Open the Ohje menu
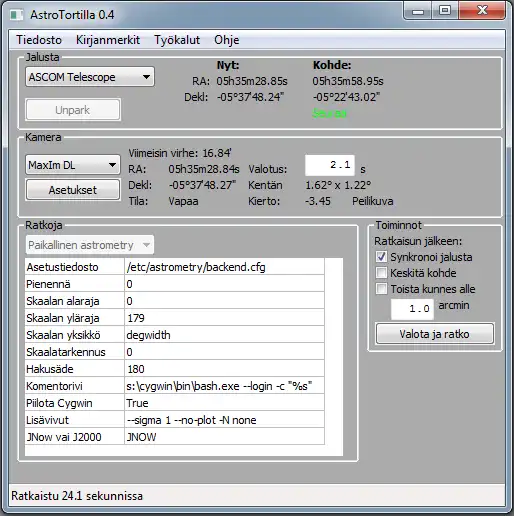This screenshot has height=516, width=514. [227, 40]
